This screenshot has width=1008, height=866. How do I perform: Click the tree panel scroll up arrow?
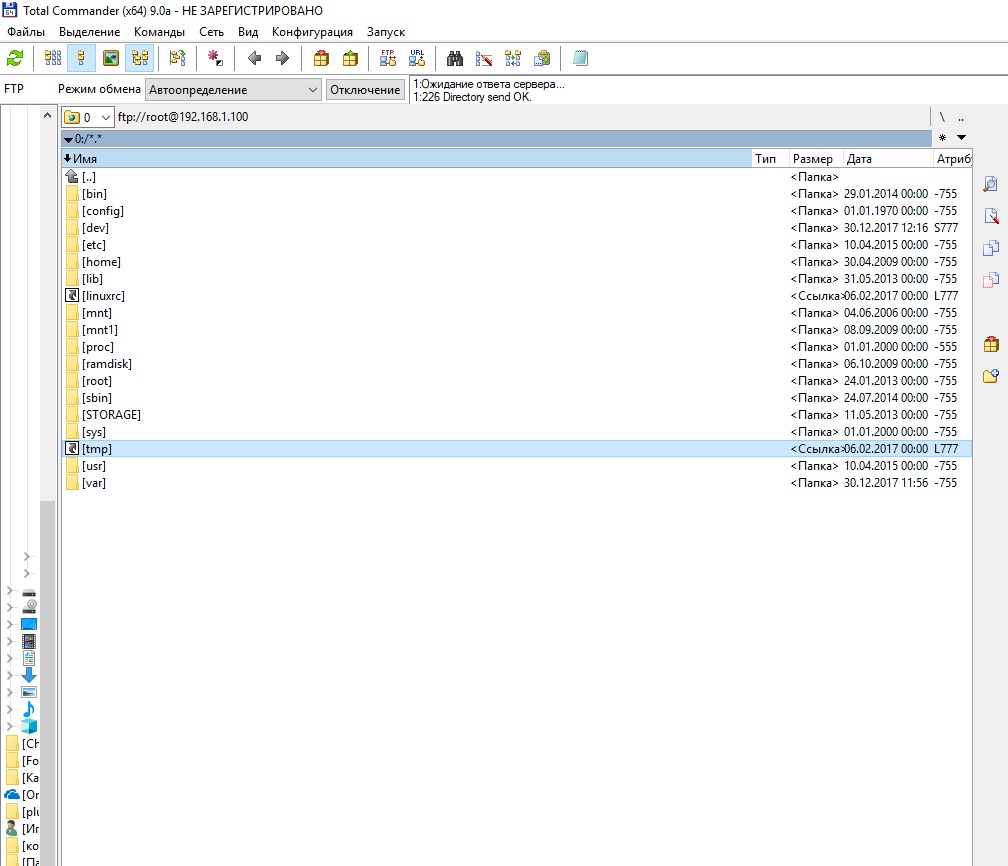pos(47,116)
